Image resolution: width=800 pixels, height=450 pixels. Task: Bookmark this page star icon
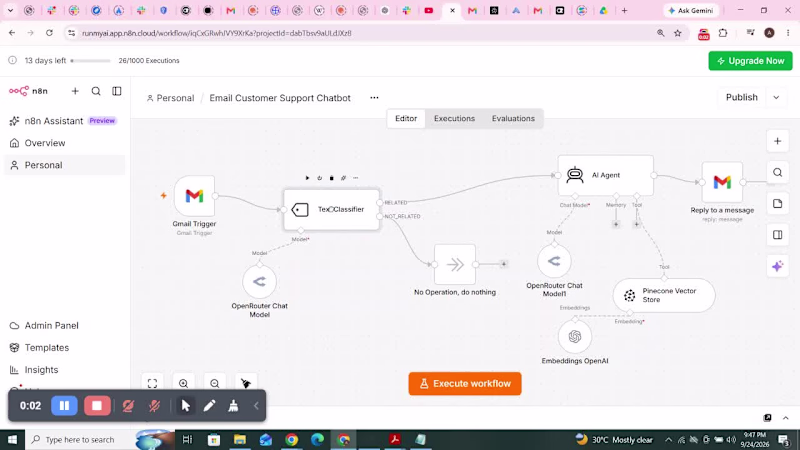pyautogui.click(x=678, y=33)
